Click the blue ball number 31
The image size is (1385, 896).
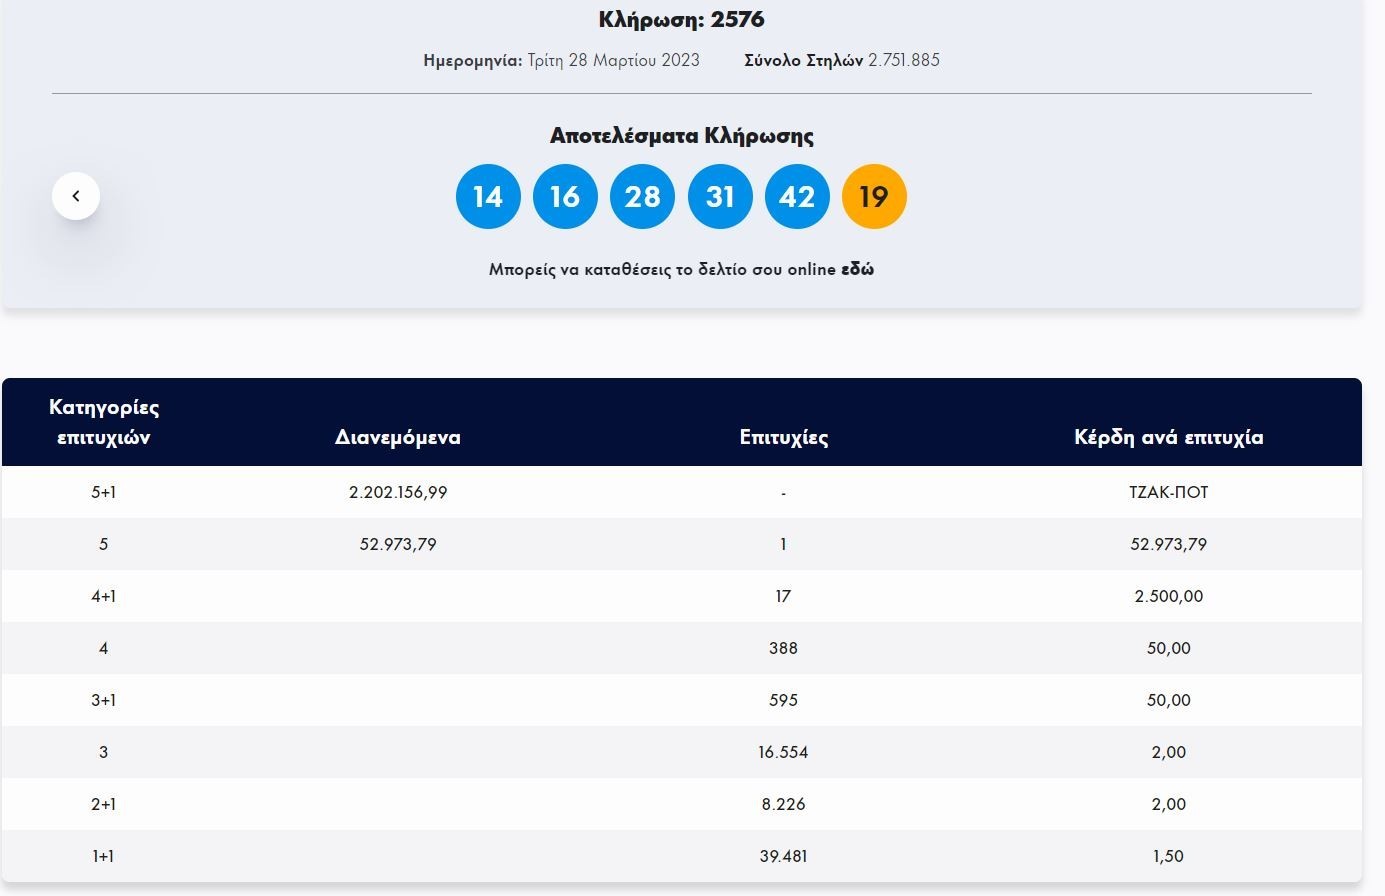click(720, 197)
